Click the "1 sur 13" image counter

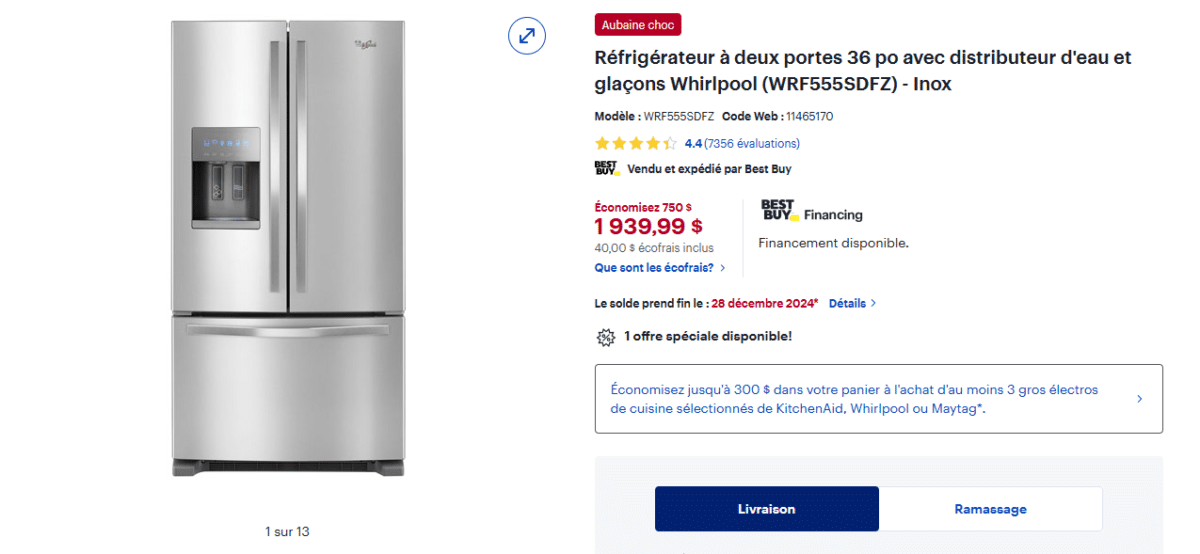287,531
